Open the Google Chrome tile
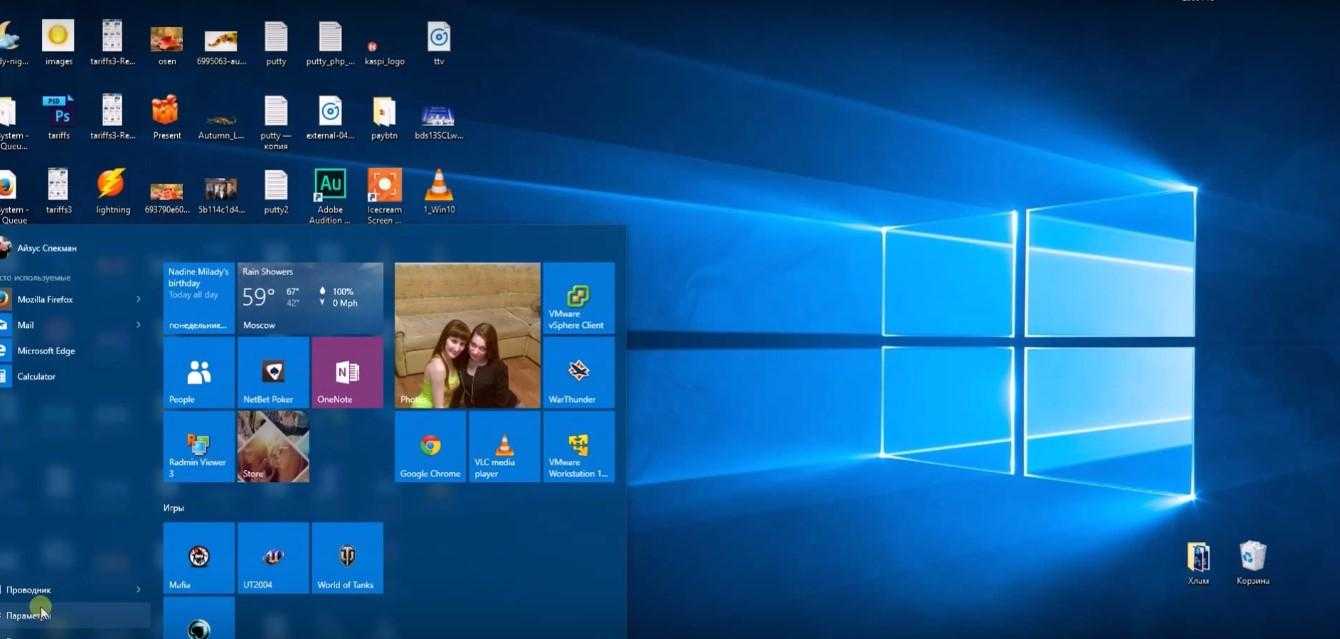This screenshot has width=1340, height=639. pos(430,447)
